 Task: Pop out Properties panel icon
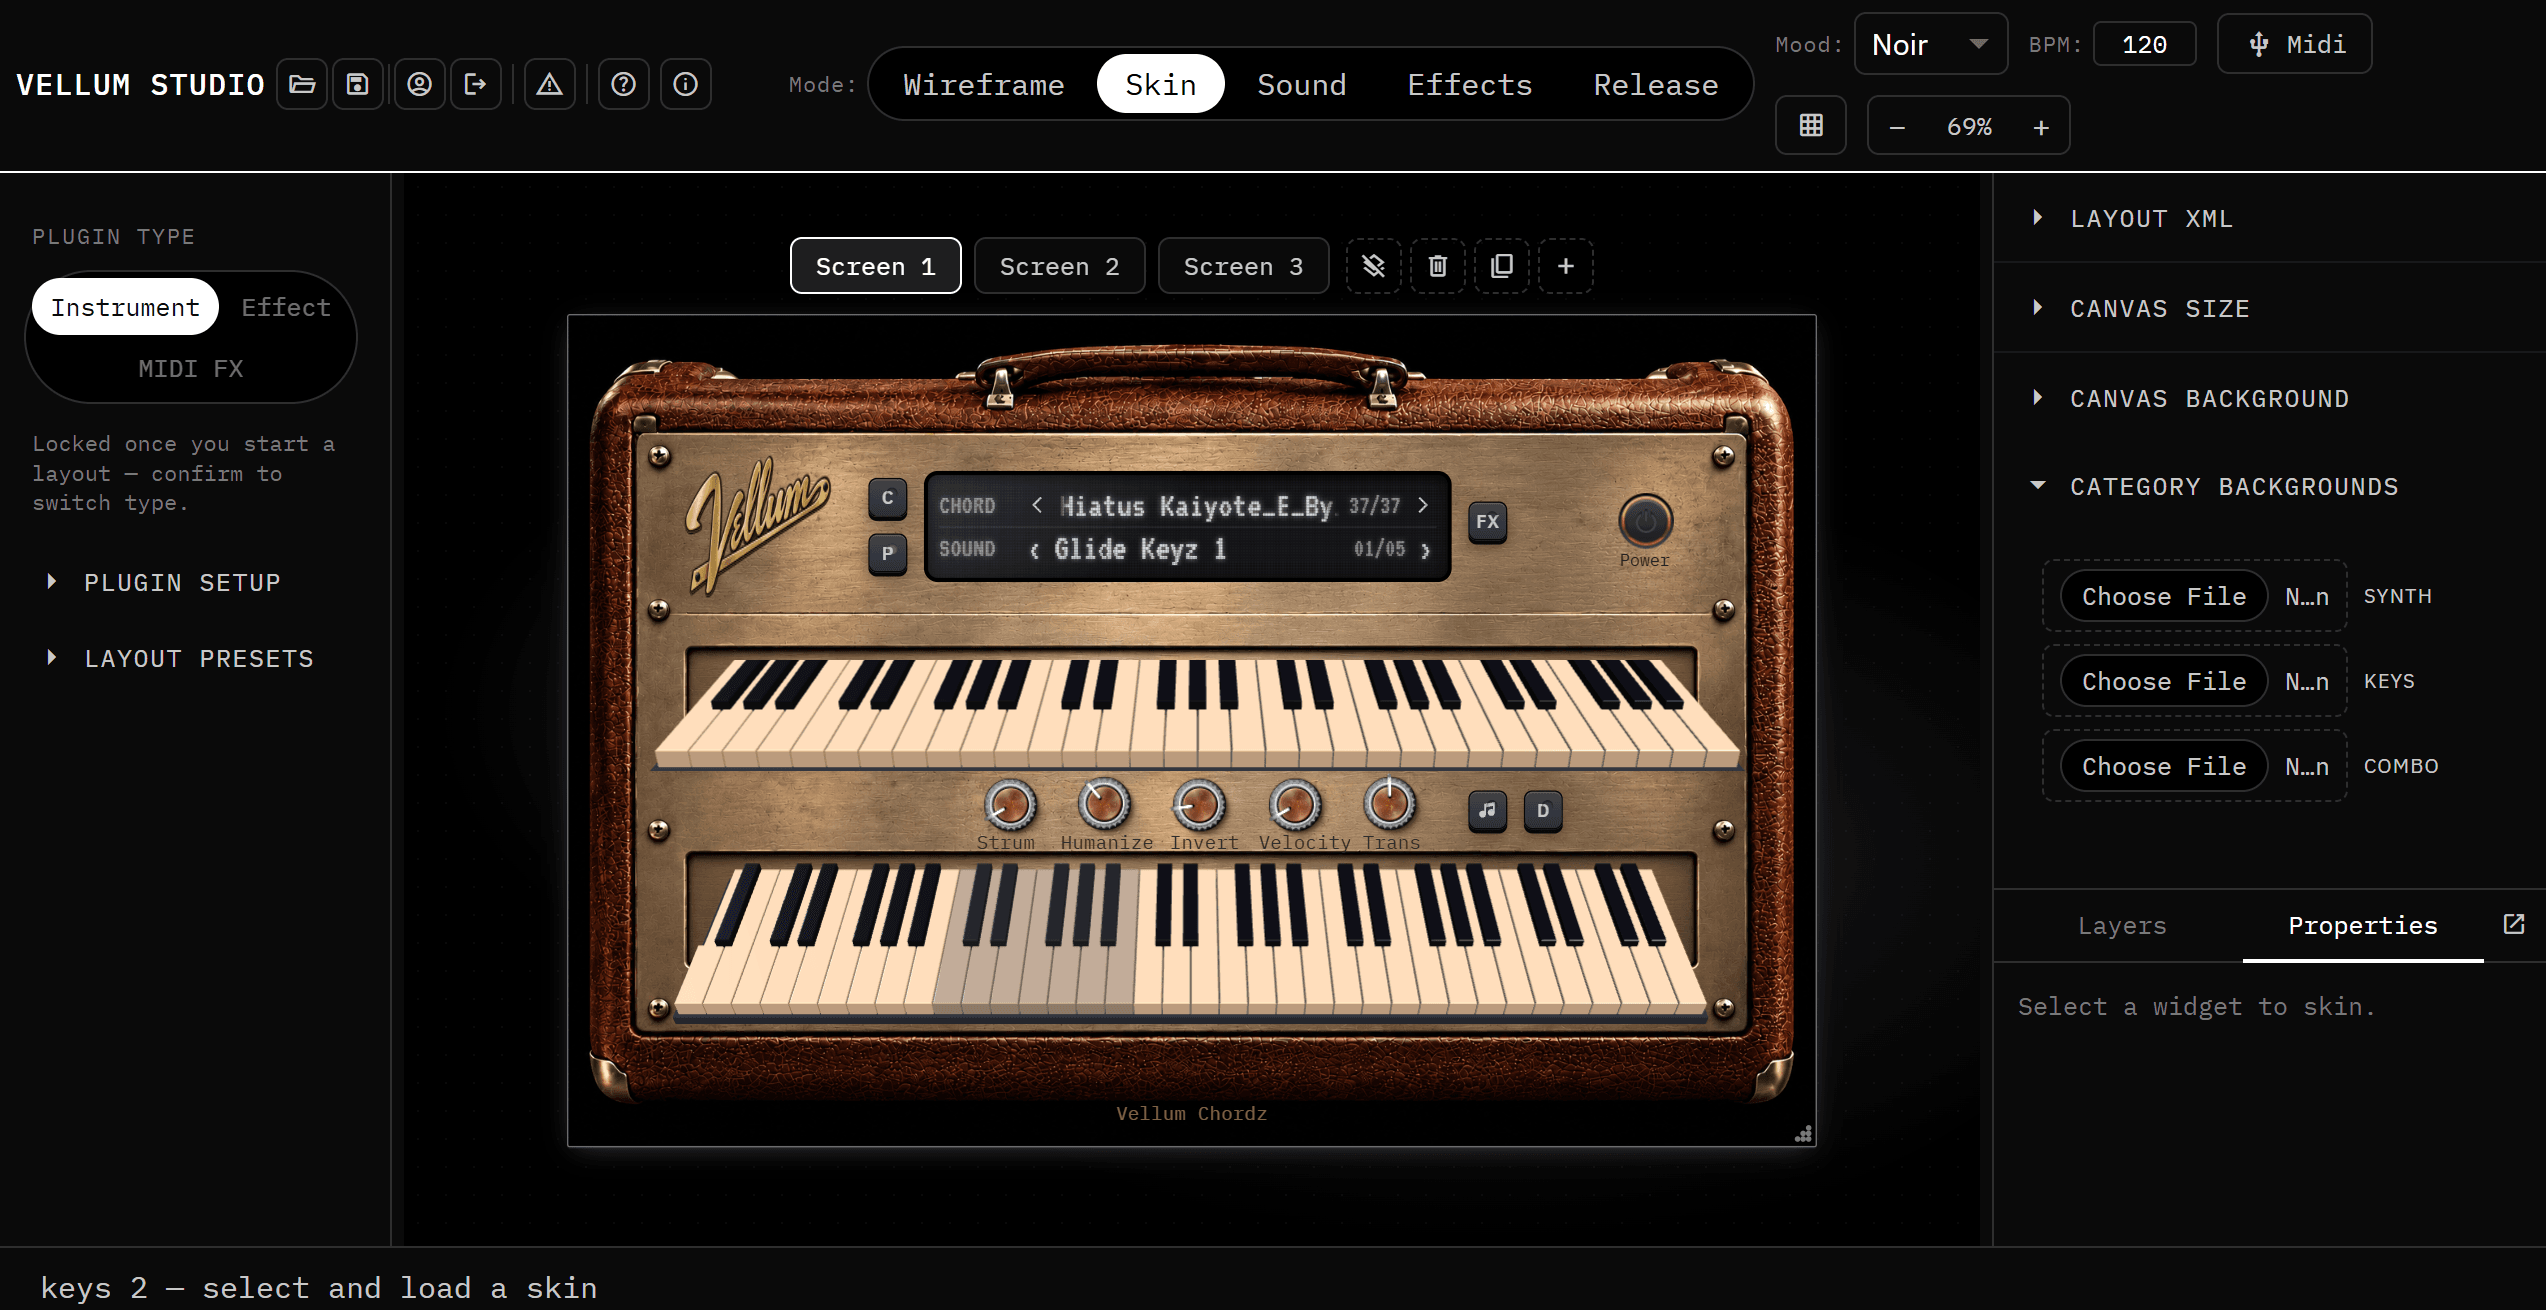point(2514,924)
